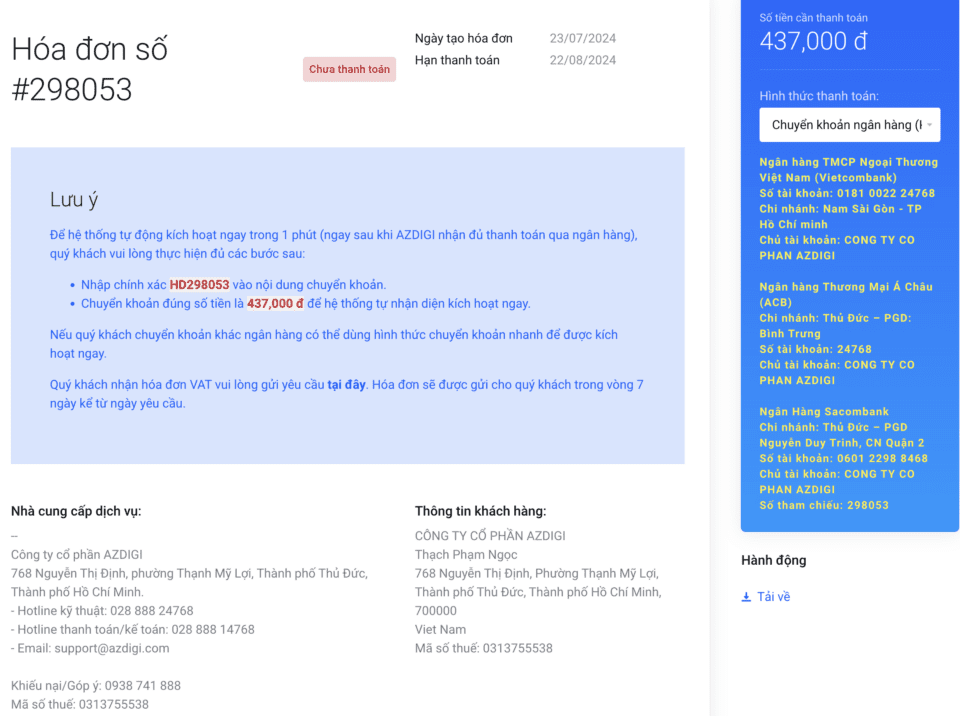This screenshot has height=716, width=960.
Task: Click the customer name Thạch Phạm Ngọc
Action: [467, 555]
